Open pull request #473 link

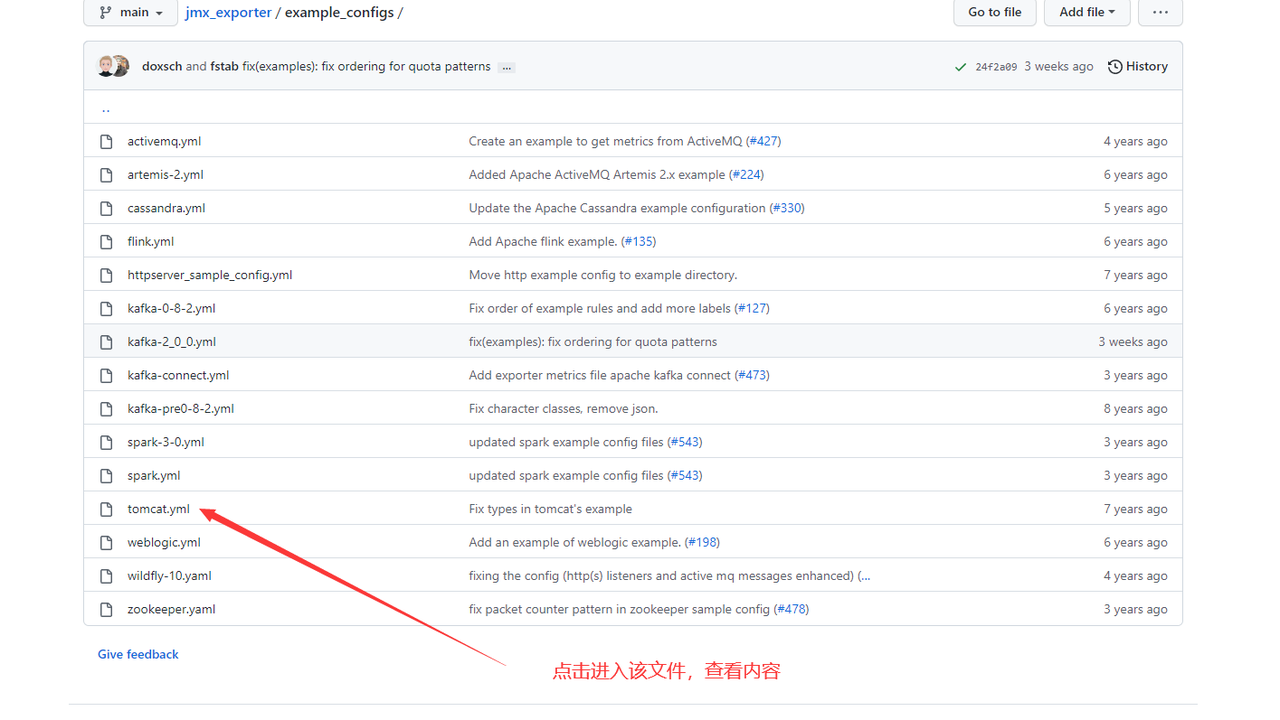point(752,375)
